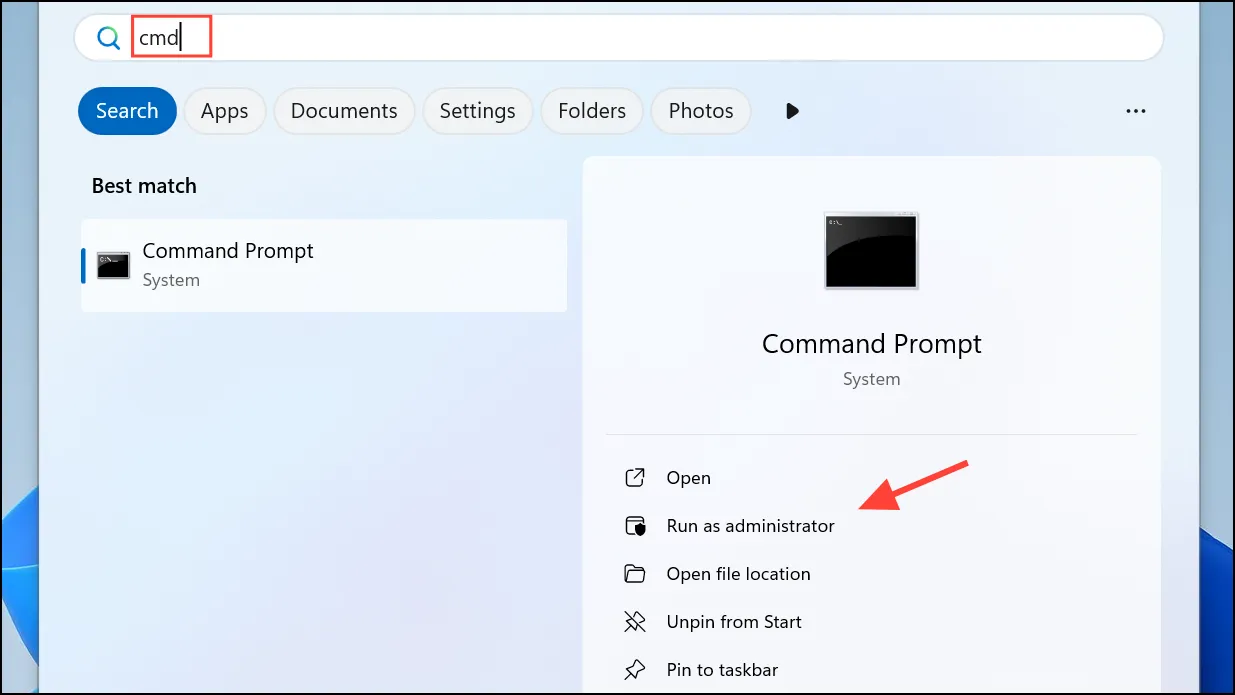Open the three-dot more options menu
This screenshot has width=1235, height=695.
[1136, 111]
